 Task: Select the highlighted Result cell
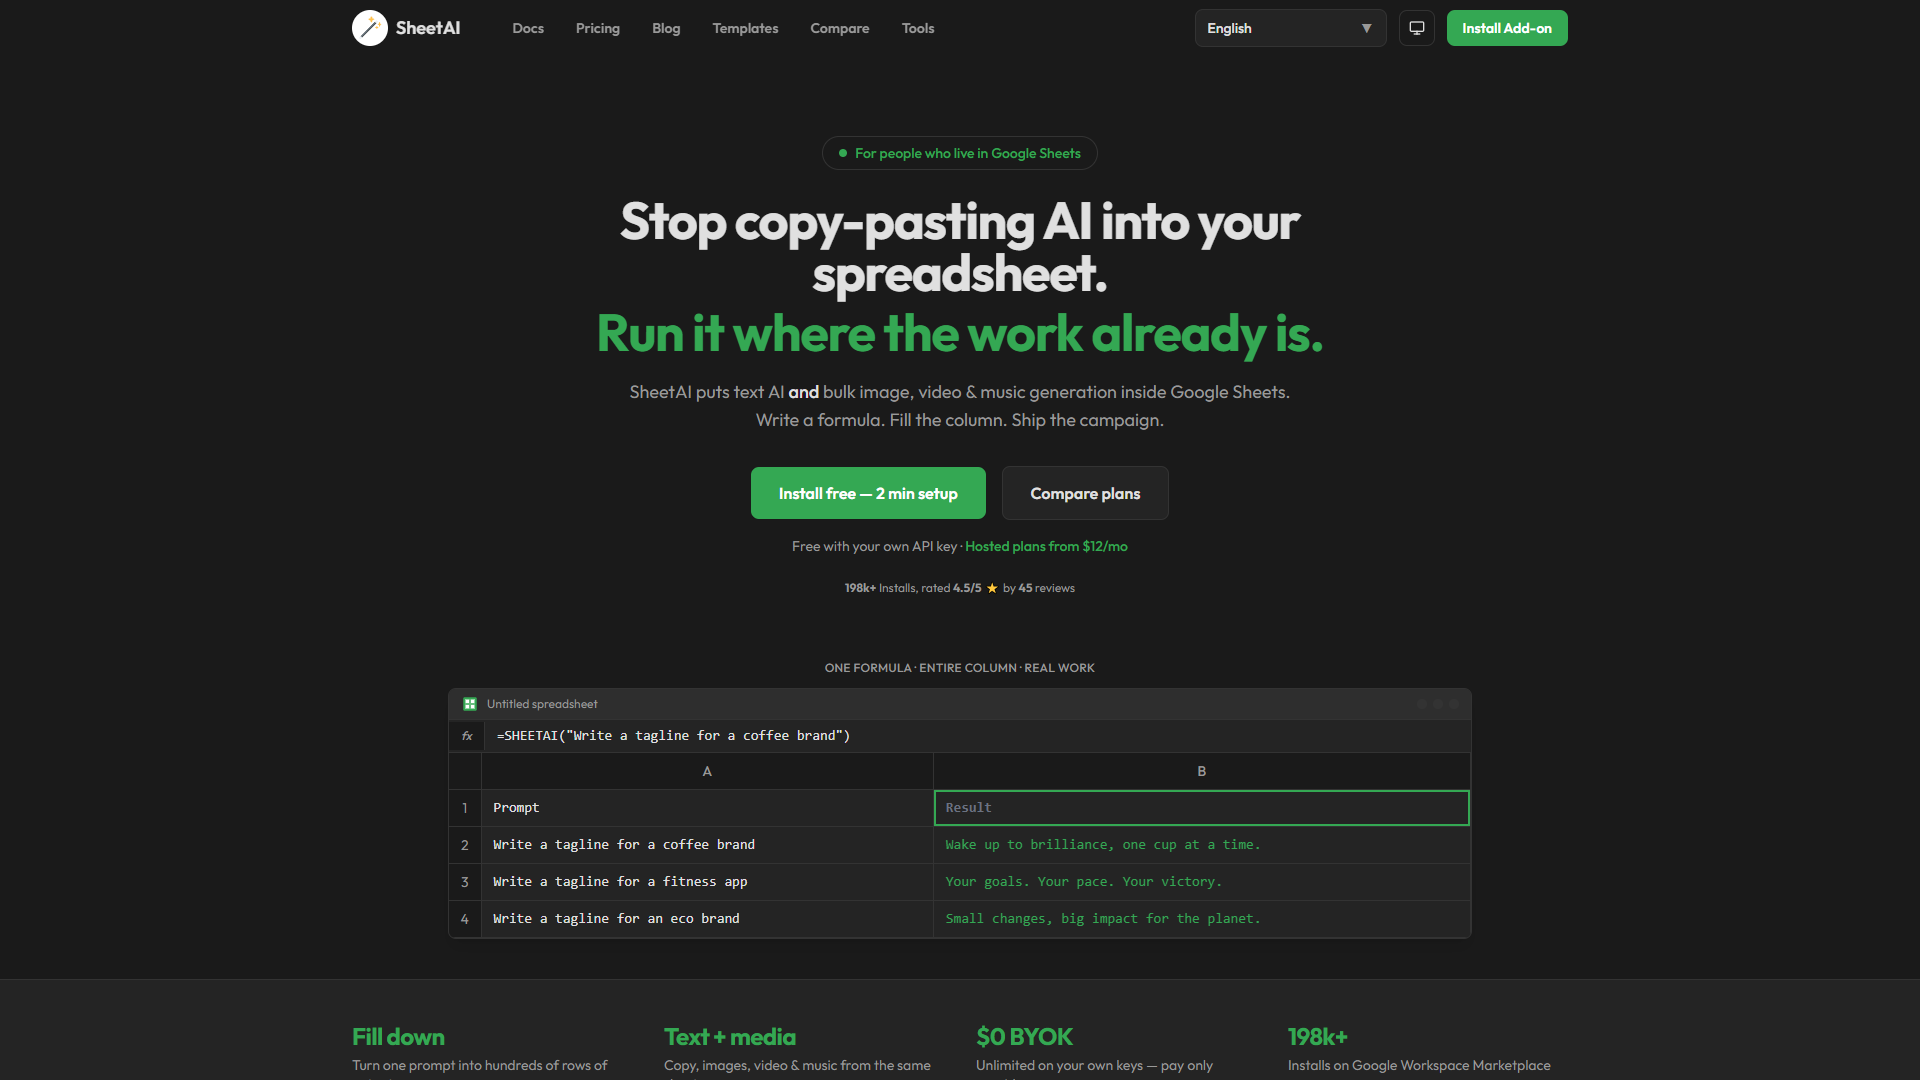(1202, 808)
